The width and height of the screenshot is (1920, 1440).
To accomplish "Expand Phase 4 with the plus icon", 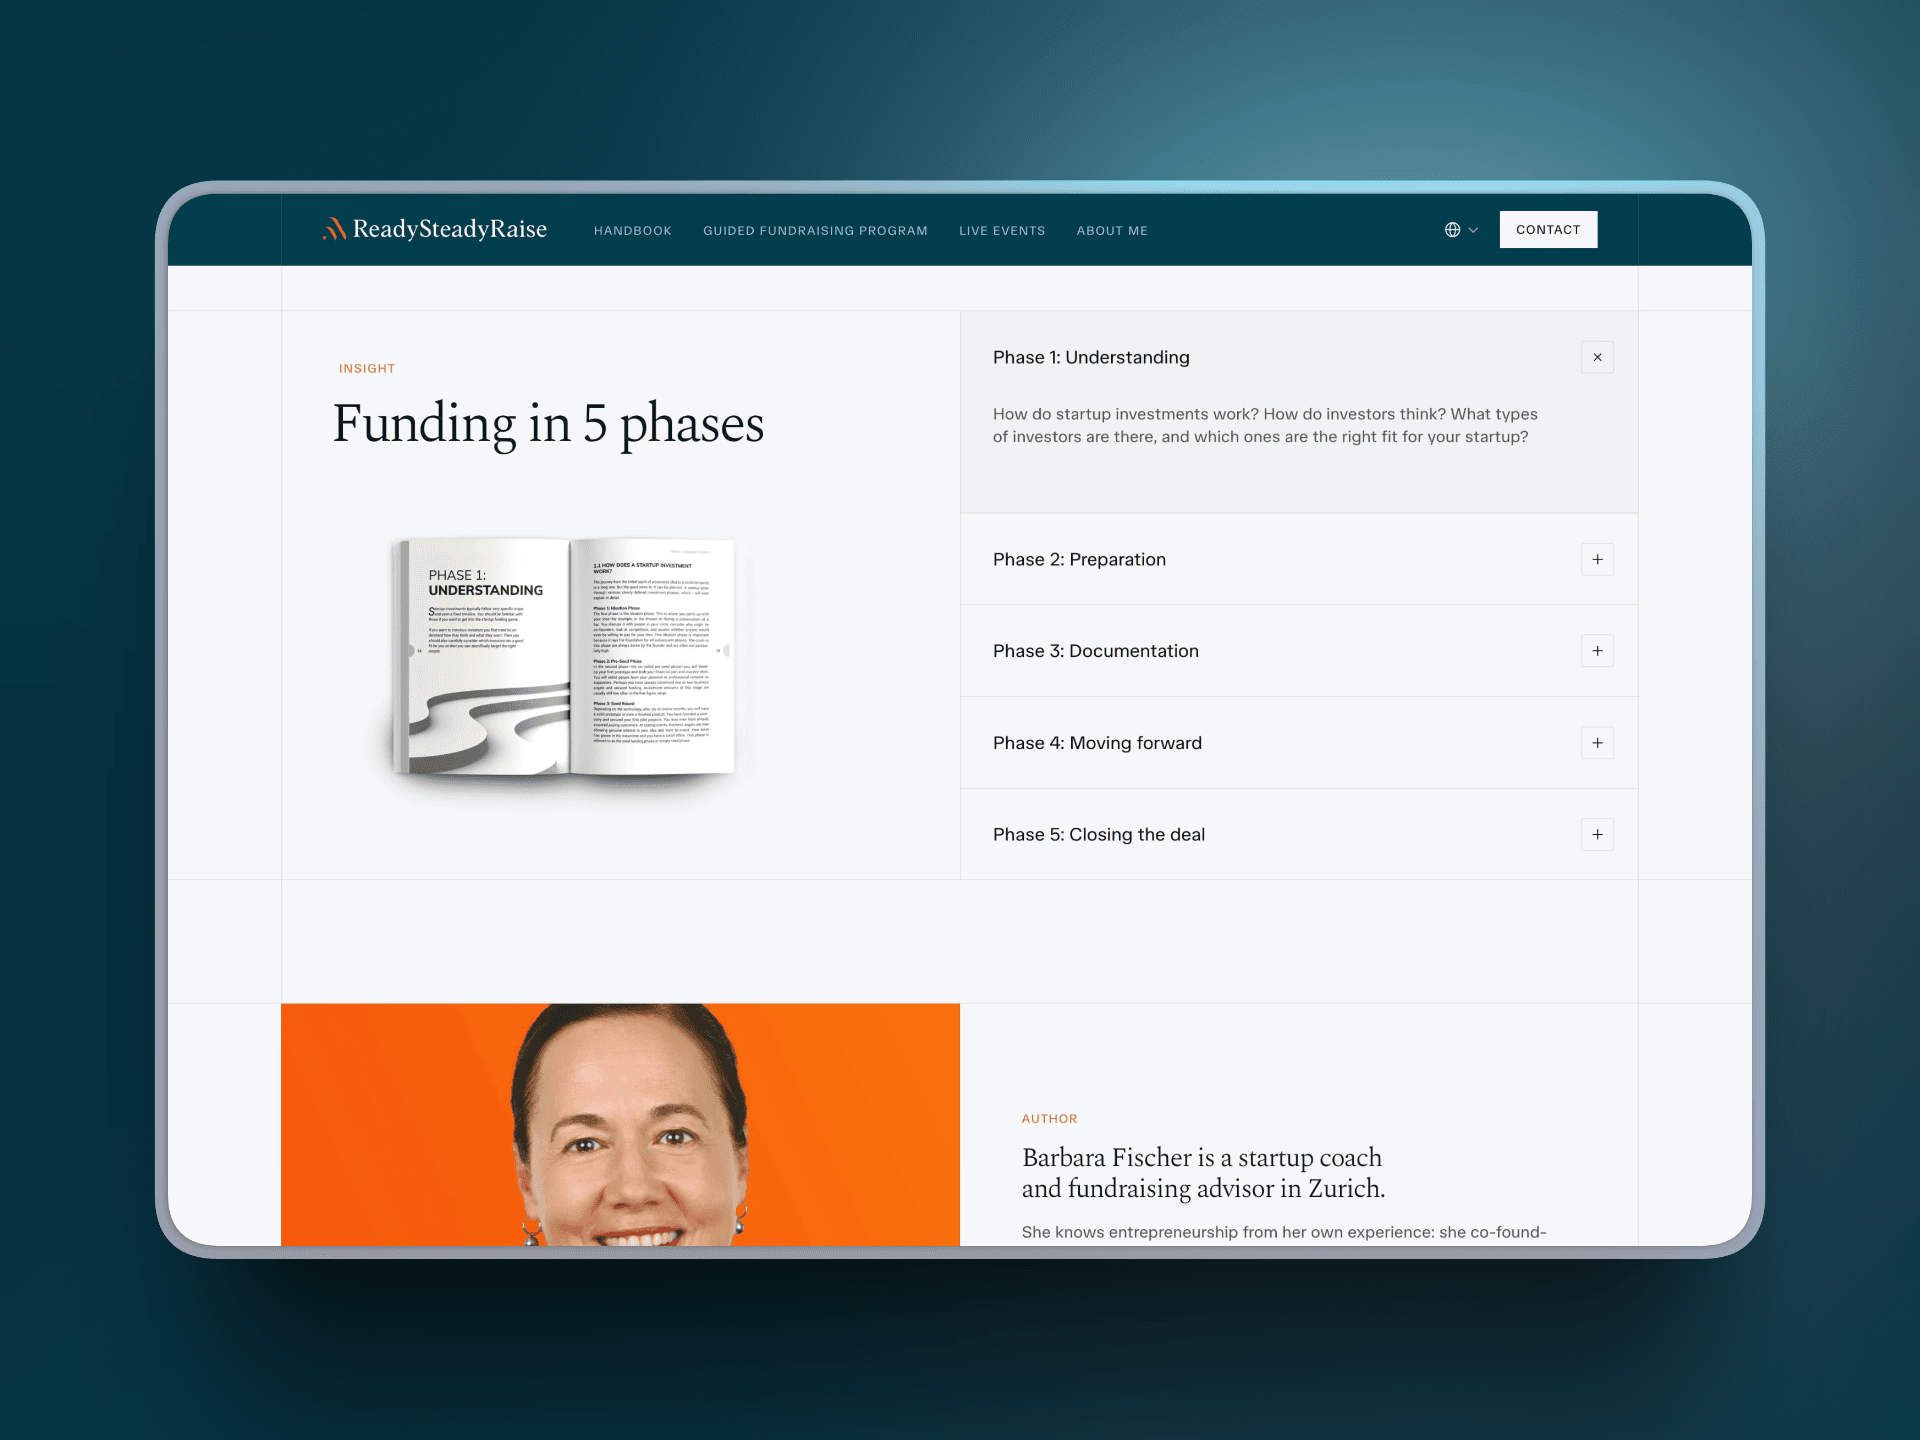I will click(1597, 743).
